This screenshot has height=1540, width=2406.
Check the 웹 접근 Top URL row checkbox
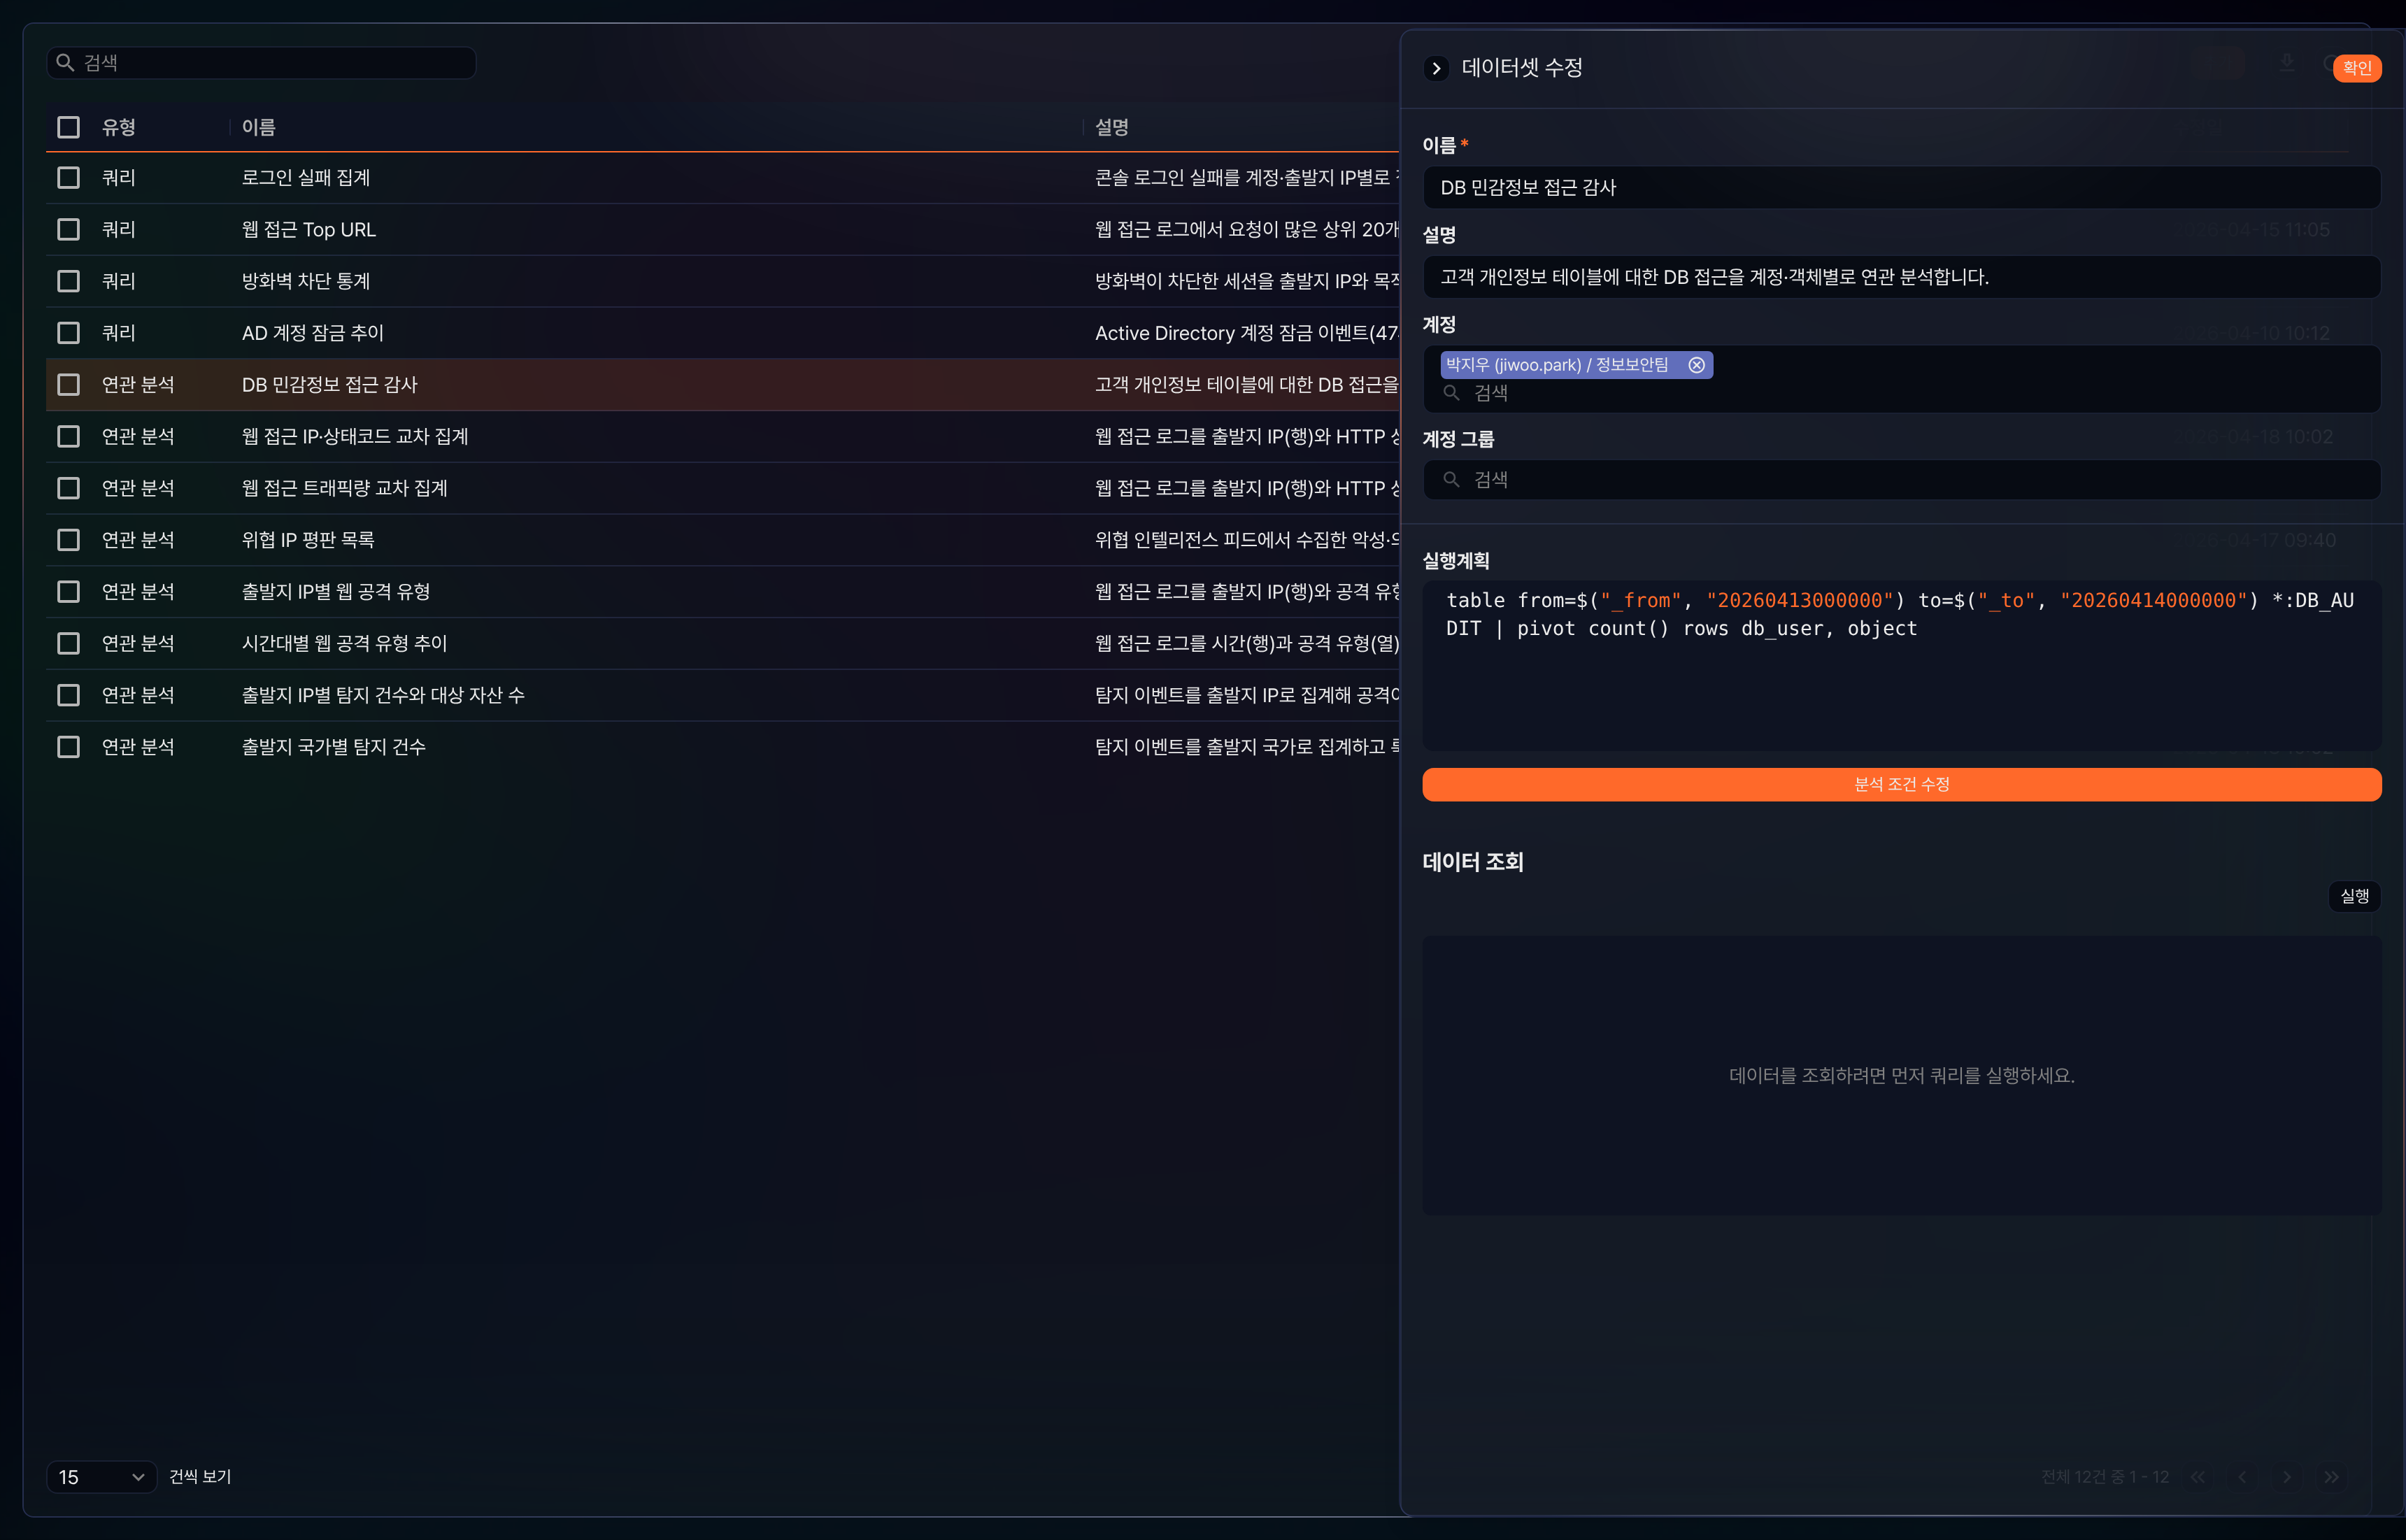tap(68, 230)
